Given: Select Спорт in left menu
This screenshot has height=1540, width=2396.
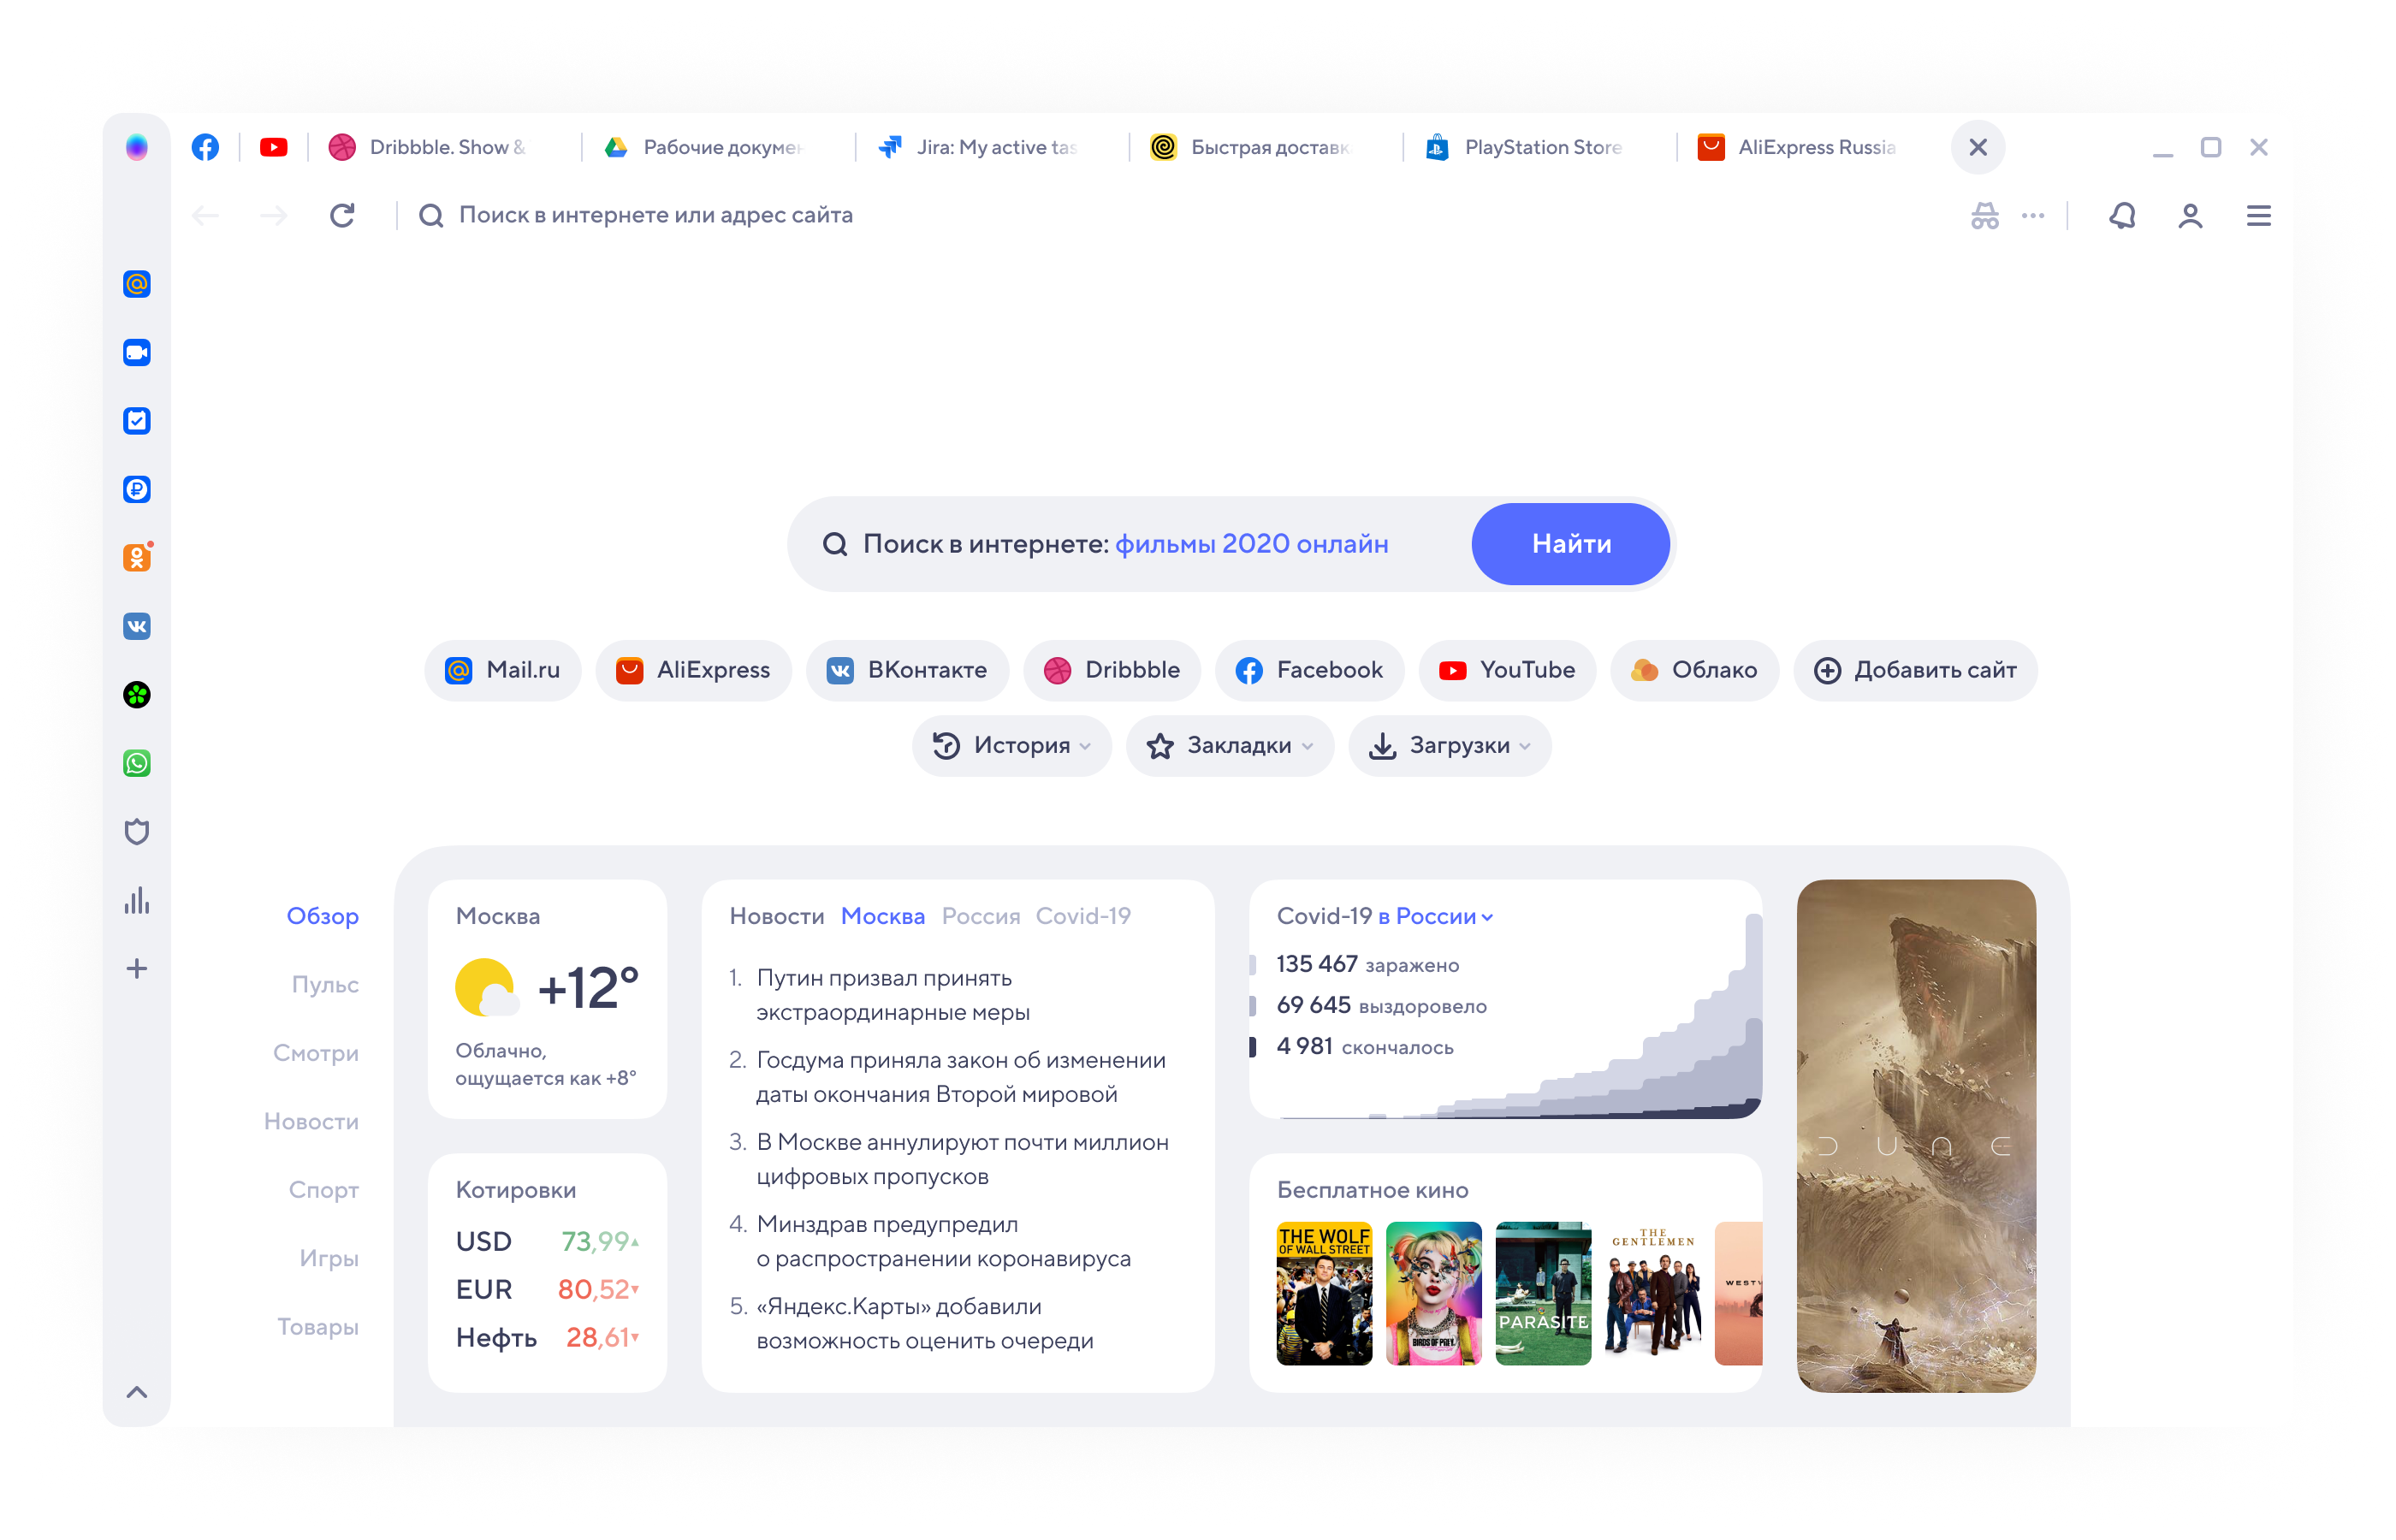Looking at the screenshot, I should (x=324, y=1190).
